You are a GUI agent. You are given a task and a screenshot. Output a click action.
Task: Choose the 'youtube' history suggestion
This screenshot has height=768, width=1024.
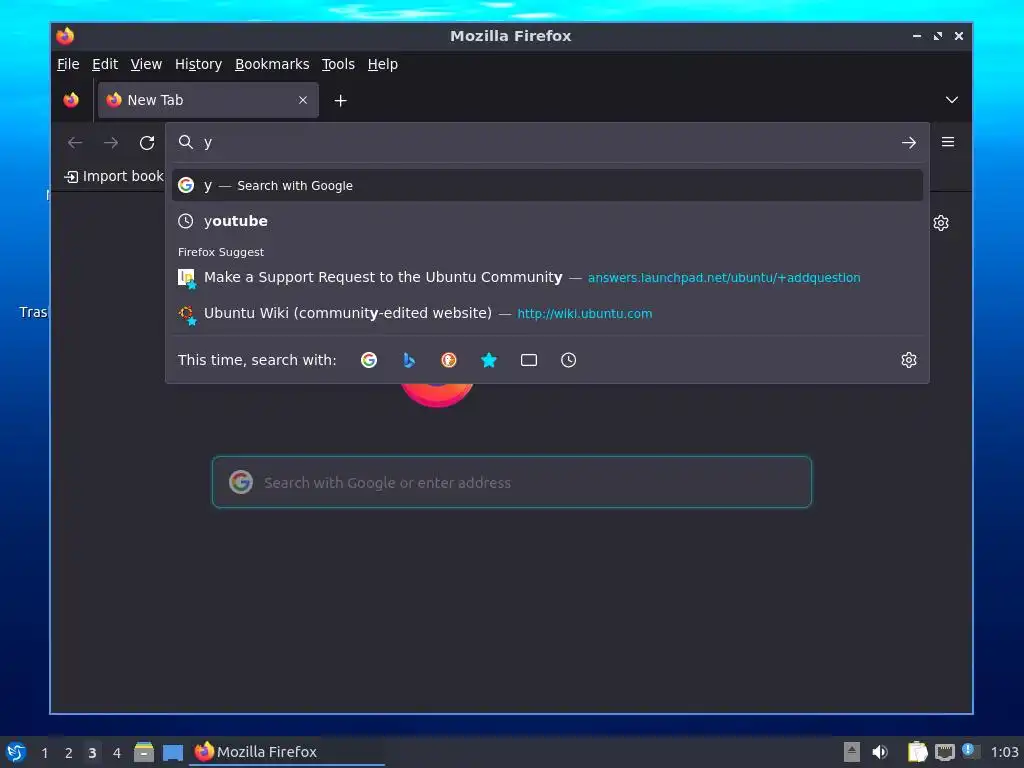click(547, 221)
